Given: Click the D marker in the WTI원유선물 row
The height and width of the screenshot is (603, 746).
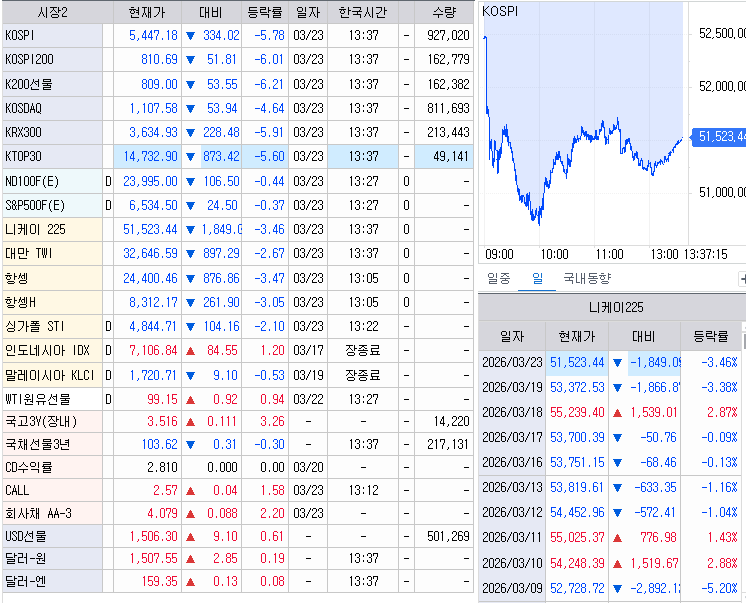Looking at the screenshot, I should pyautogui.click(x=109, y=399).
